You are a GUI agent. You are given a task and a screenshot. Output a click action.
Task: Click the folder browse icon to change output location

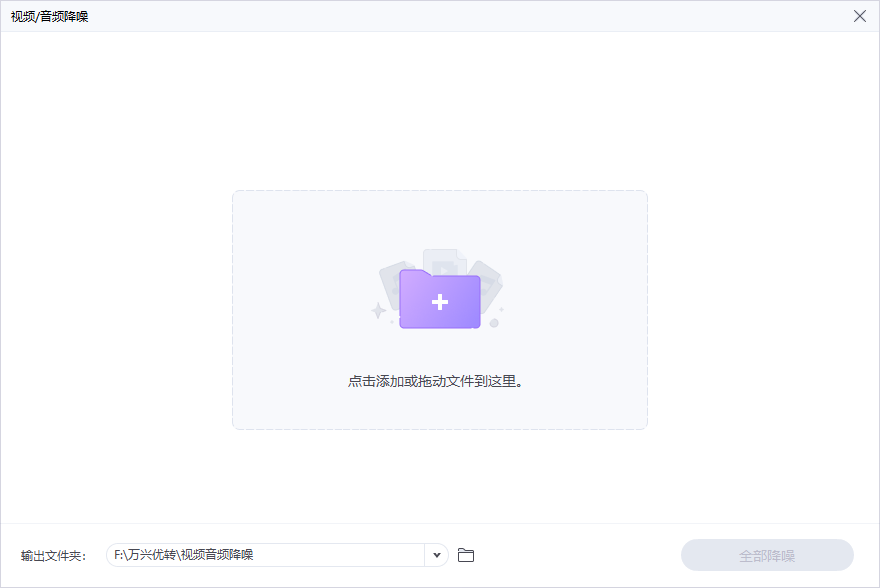[x=466, y=554]
